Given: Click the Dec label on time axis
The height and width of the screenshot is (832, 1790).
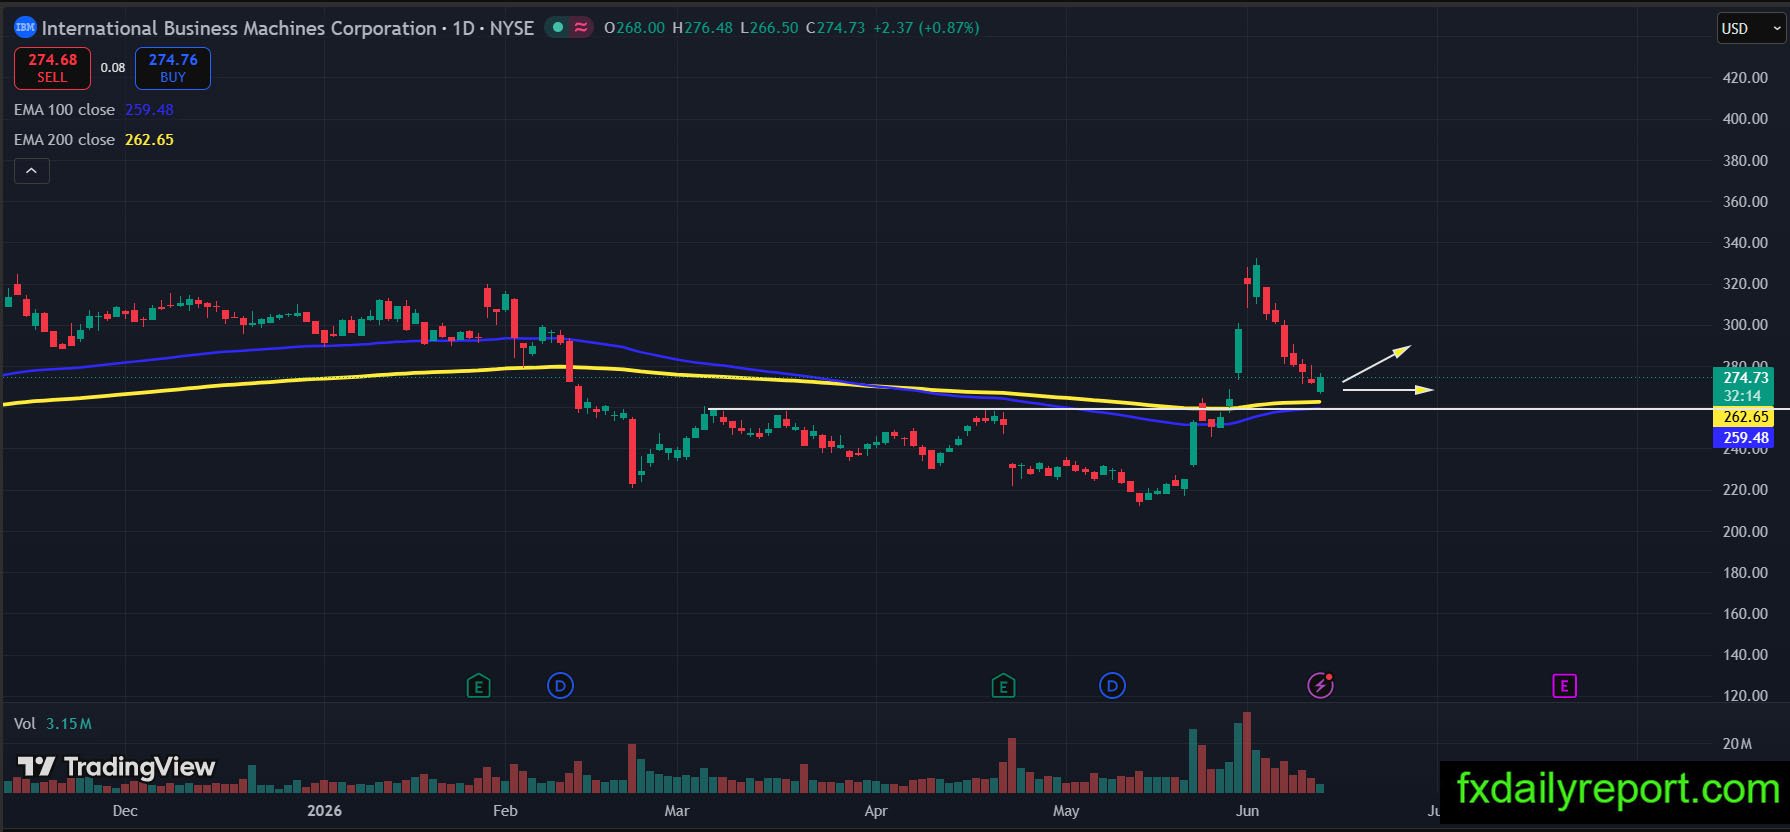Looking at the screenshot, I should (125, 811).
